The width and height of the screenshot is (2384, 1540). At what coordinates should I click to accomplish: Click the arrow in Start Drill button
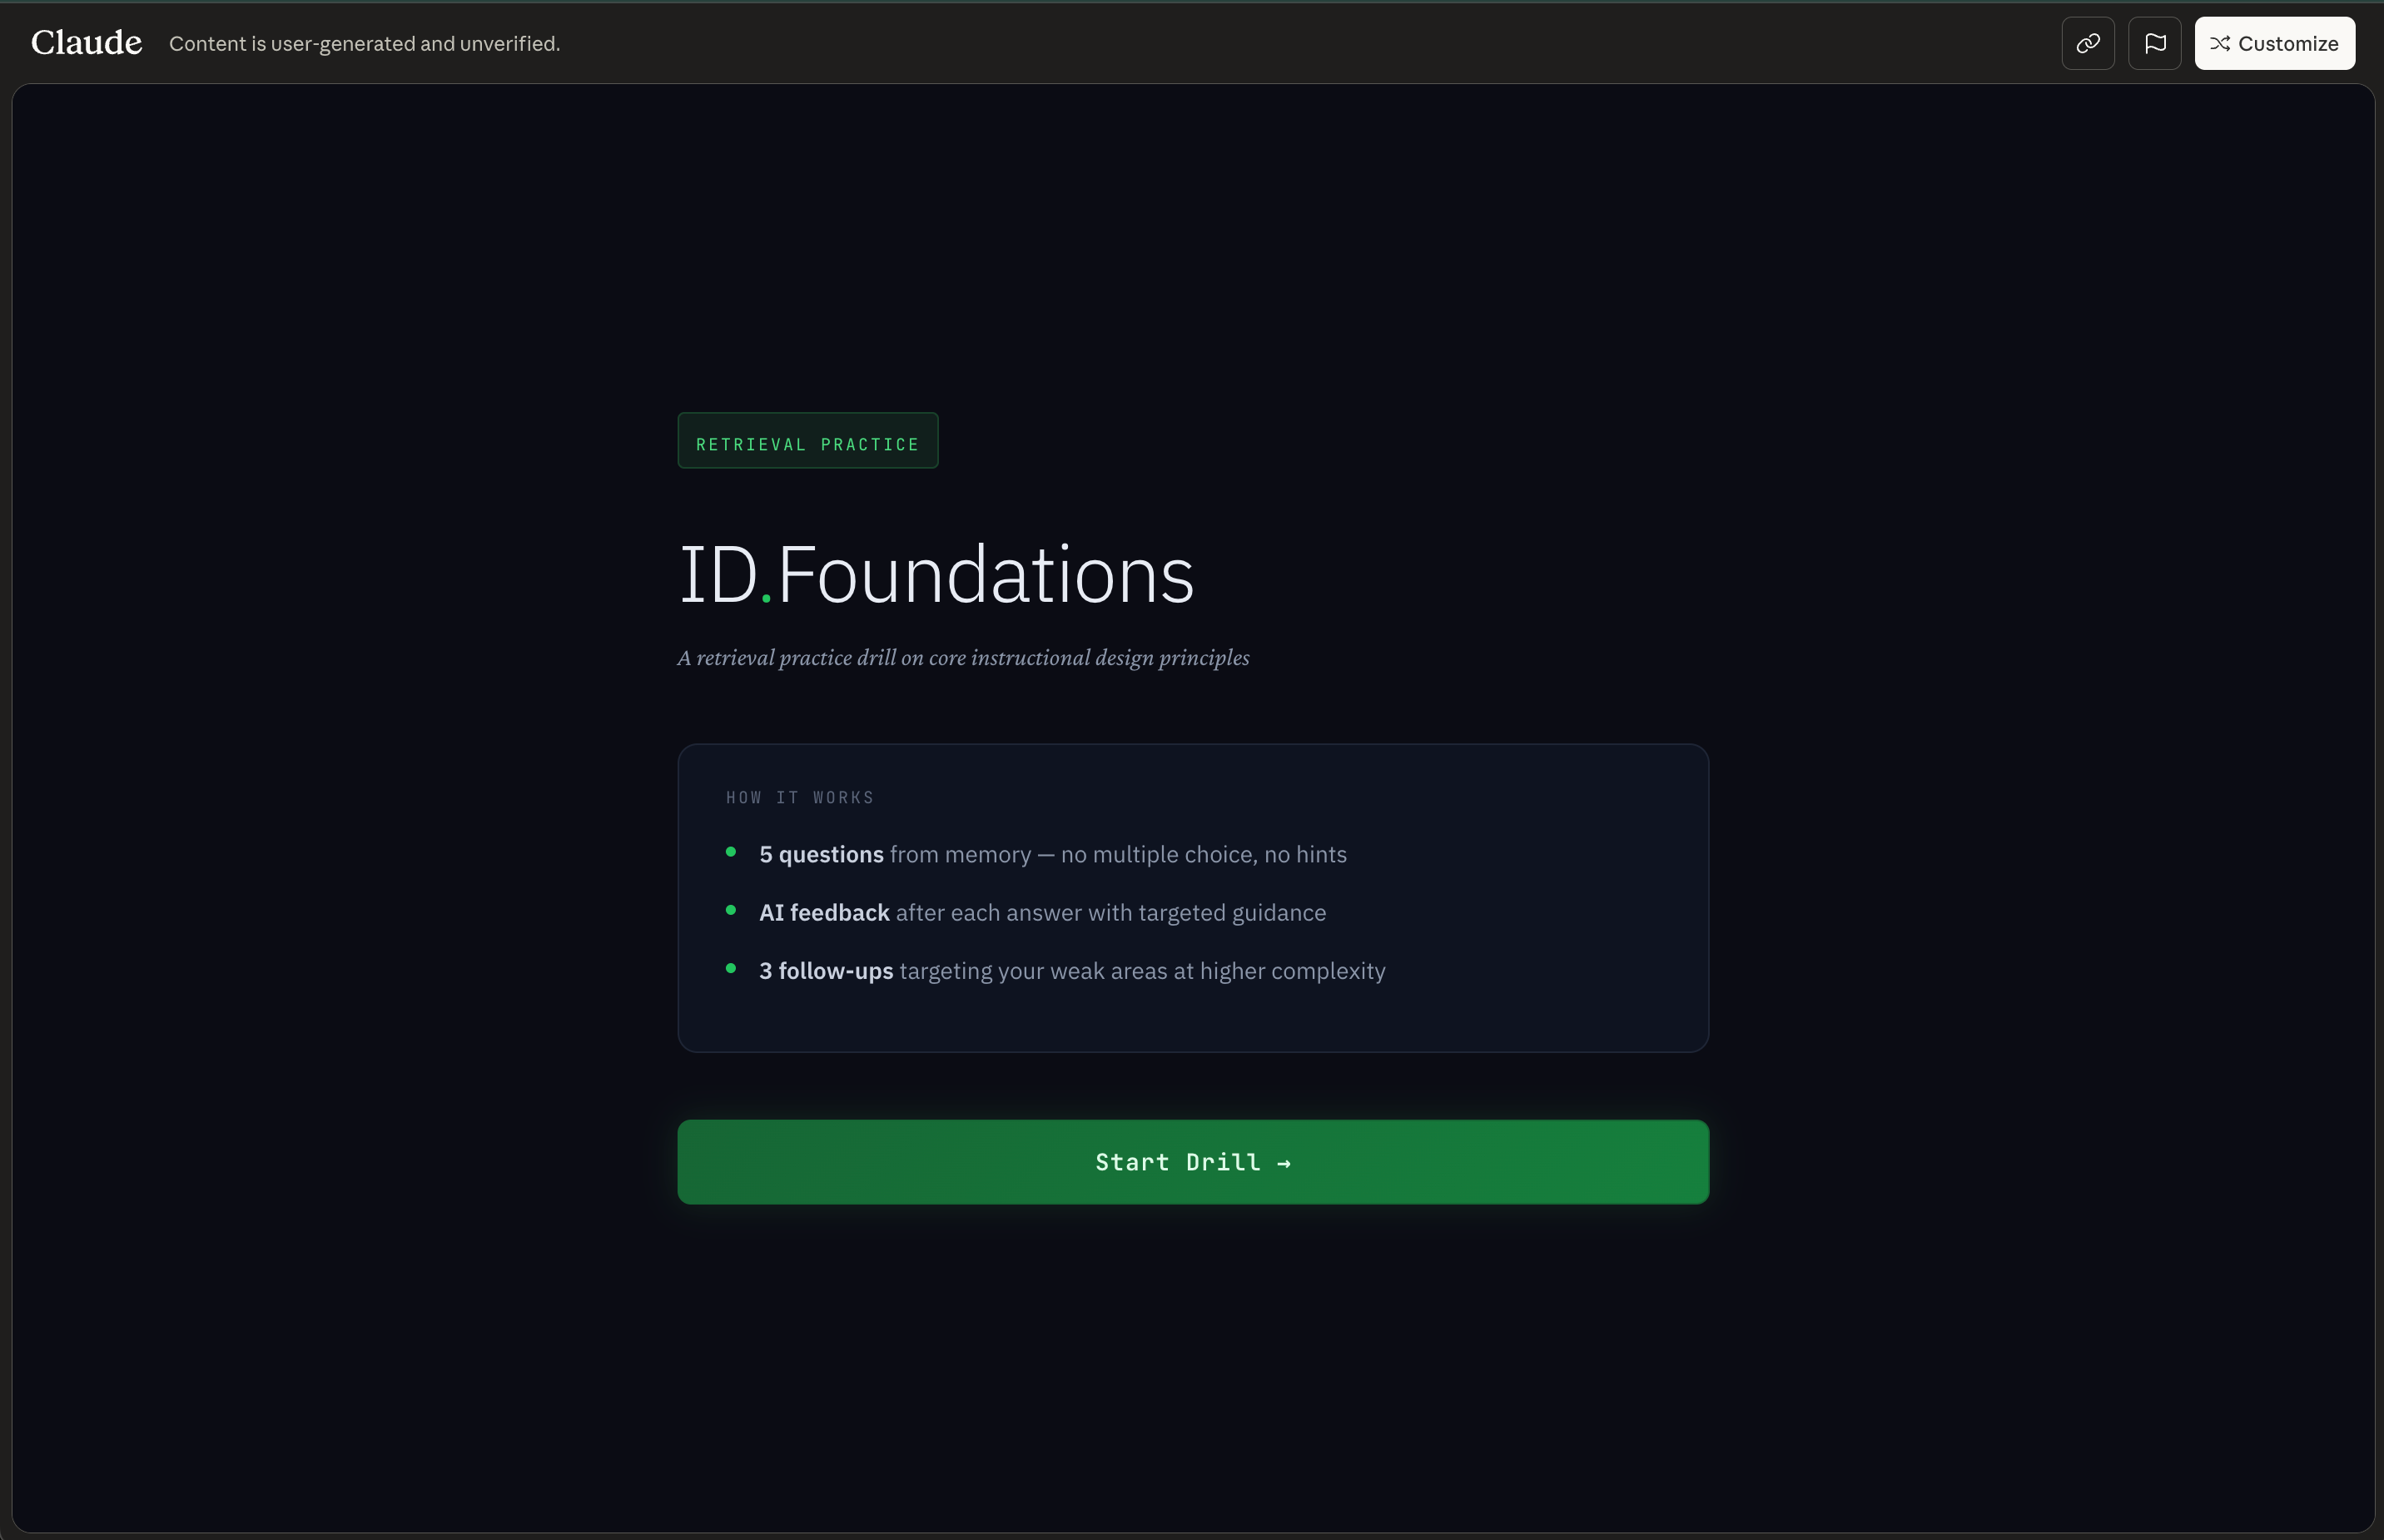1284,1163
